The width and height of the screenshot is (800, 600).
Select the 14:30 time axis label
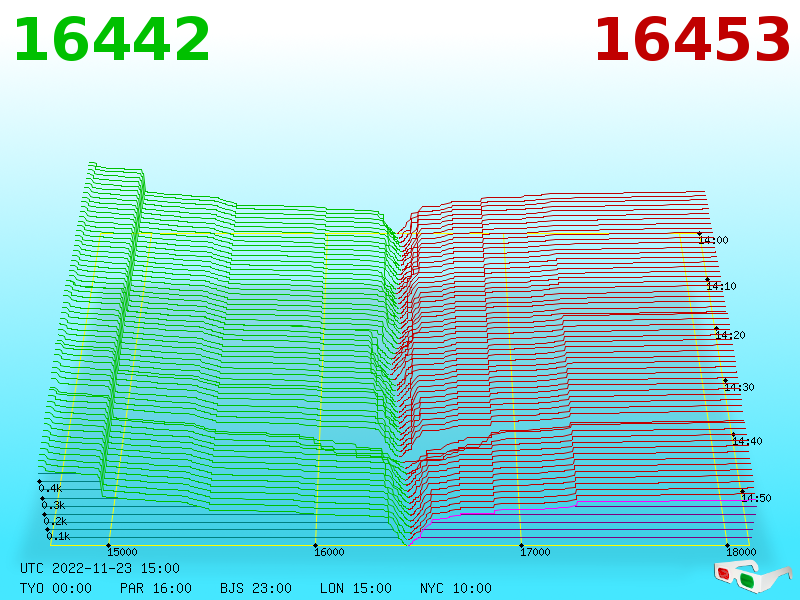739,387
